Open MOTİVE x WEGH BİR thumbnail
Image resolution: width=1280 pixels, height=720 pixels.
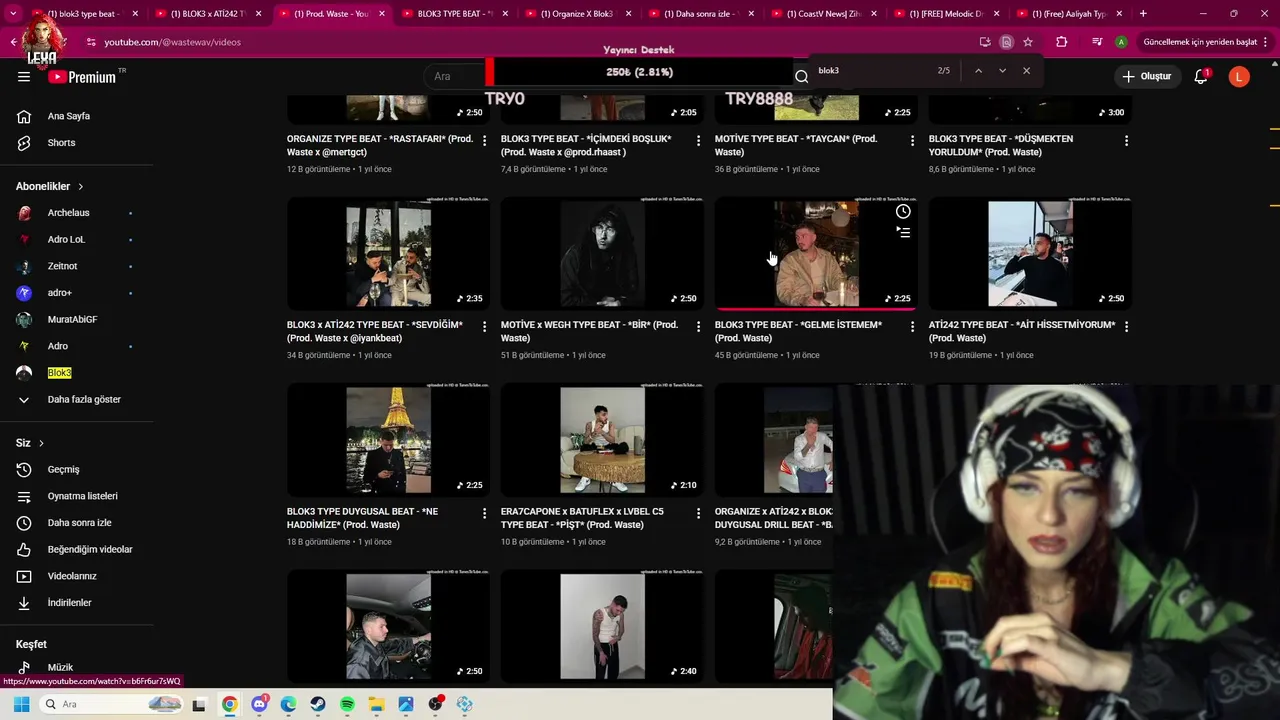(602, 253)
